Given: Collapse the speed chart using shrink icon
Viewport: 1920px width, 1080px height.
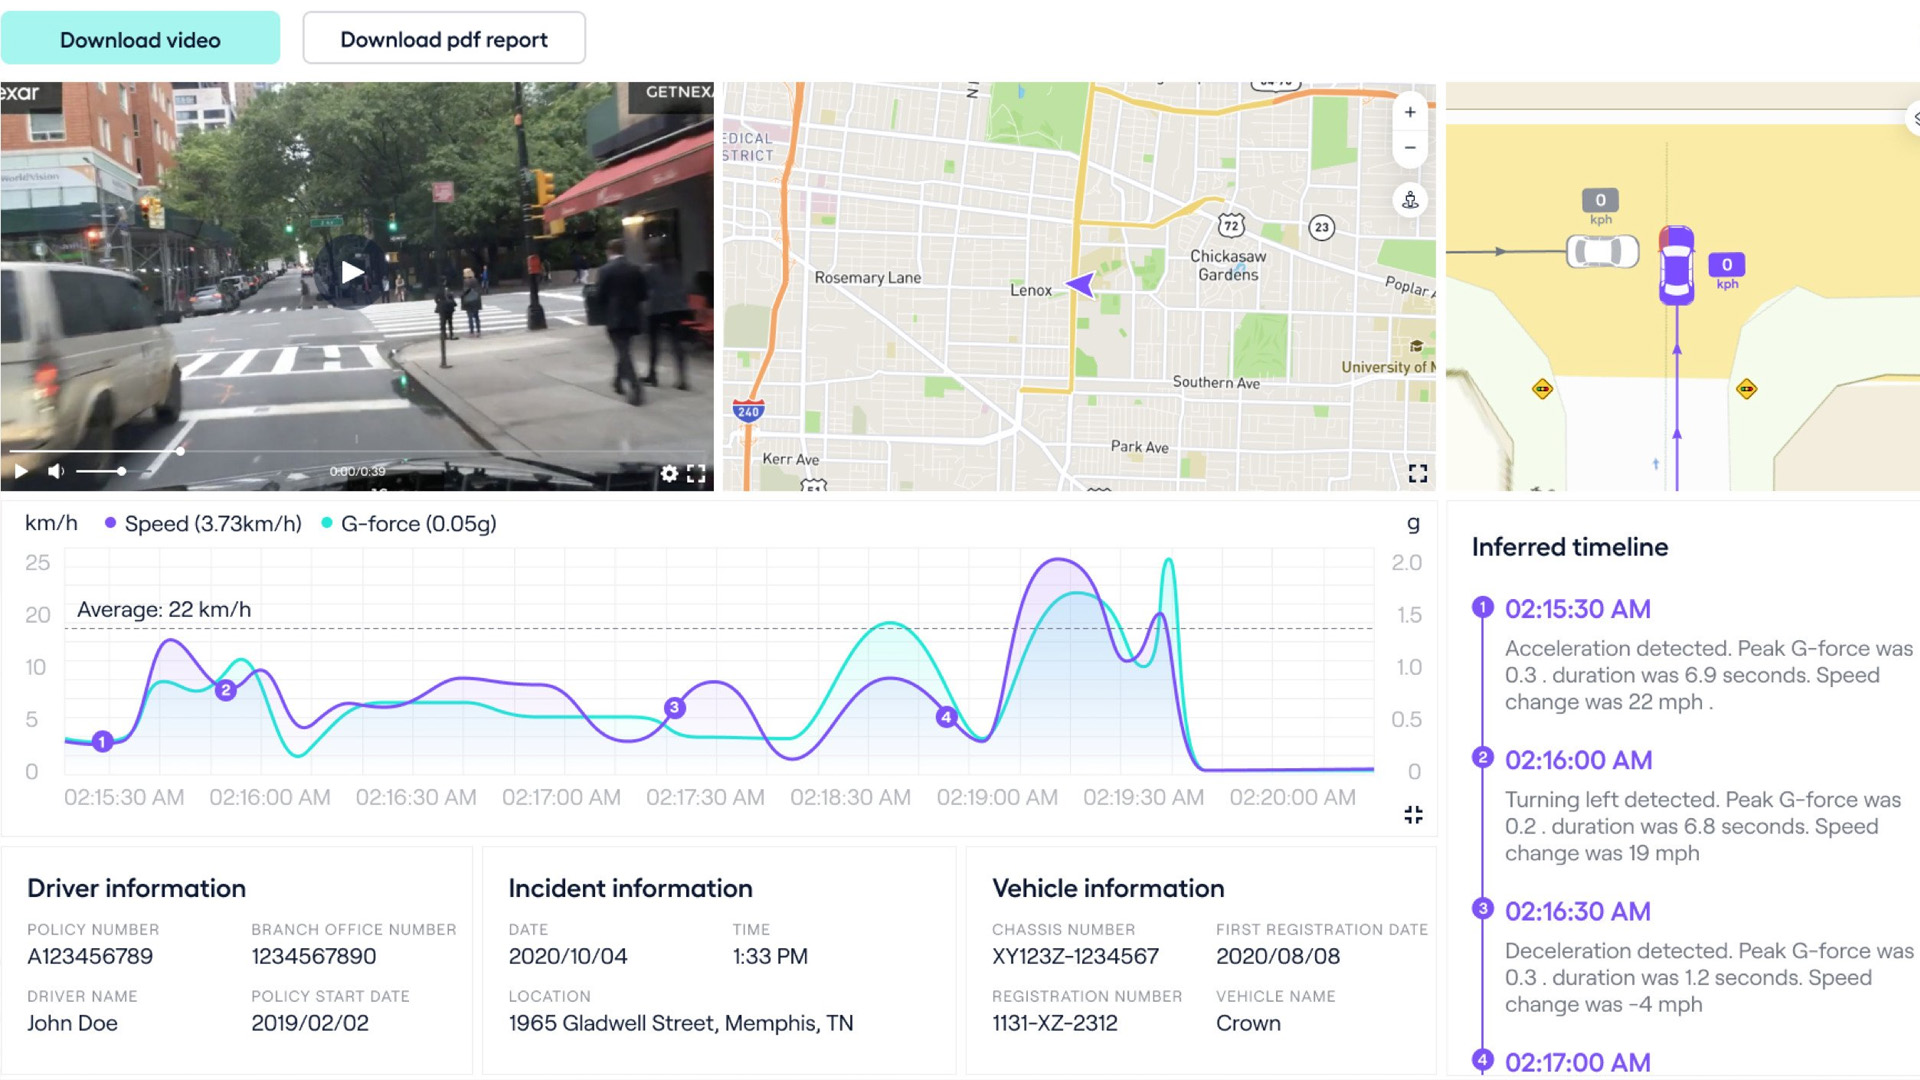Looking at the screenshot, I should pos(1413,815).
